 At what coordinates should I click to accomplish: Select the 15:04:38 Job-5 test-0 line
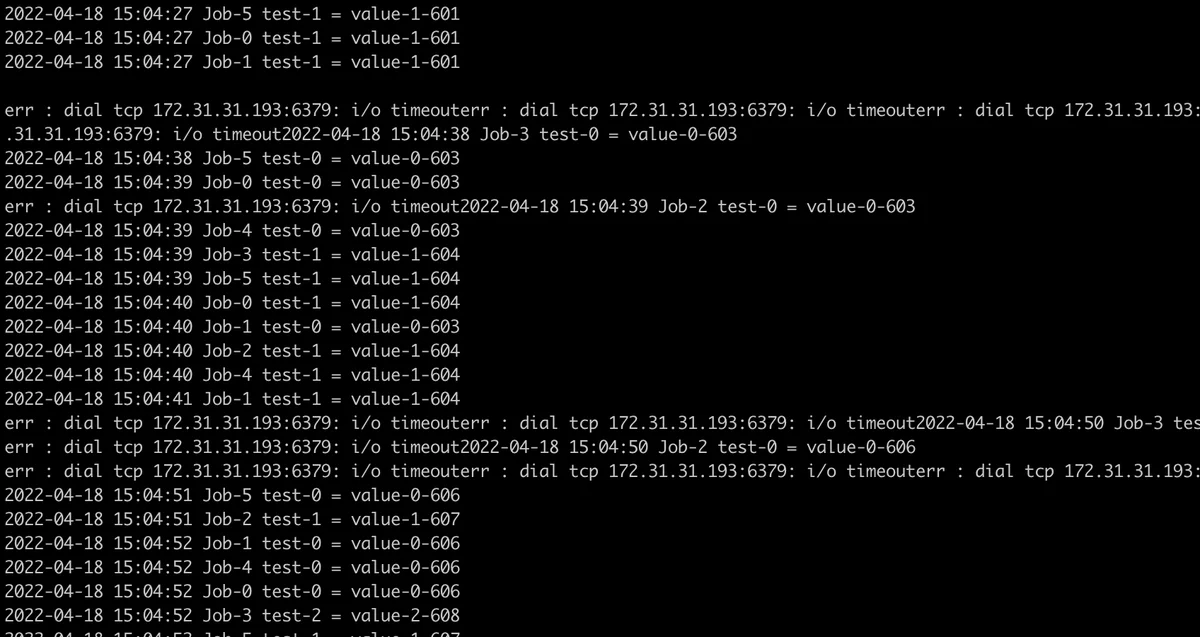tap(232, 158)
